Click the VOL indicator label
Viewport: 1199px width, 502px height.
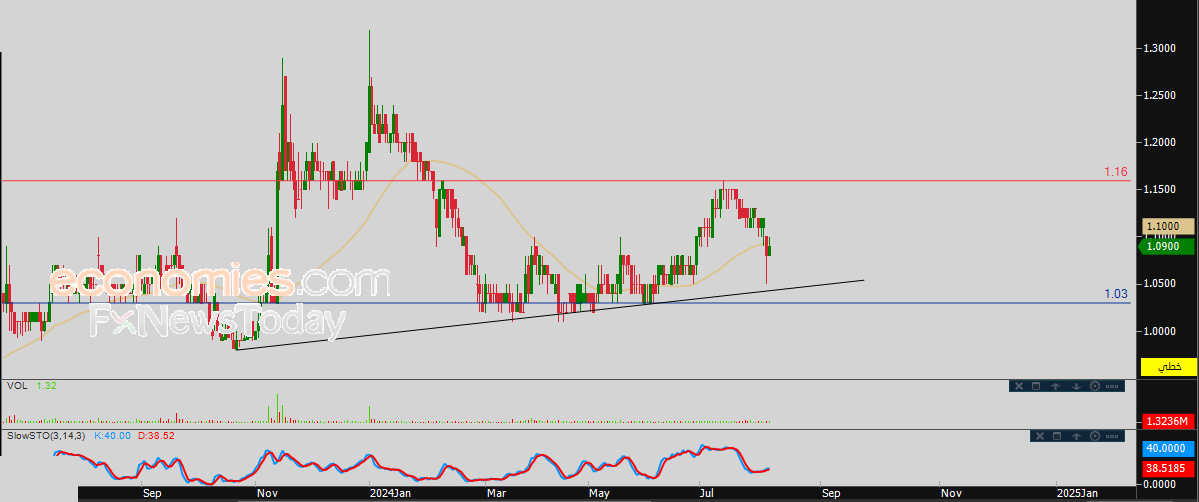coord(17,386)
